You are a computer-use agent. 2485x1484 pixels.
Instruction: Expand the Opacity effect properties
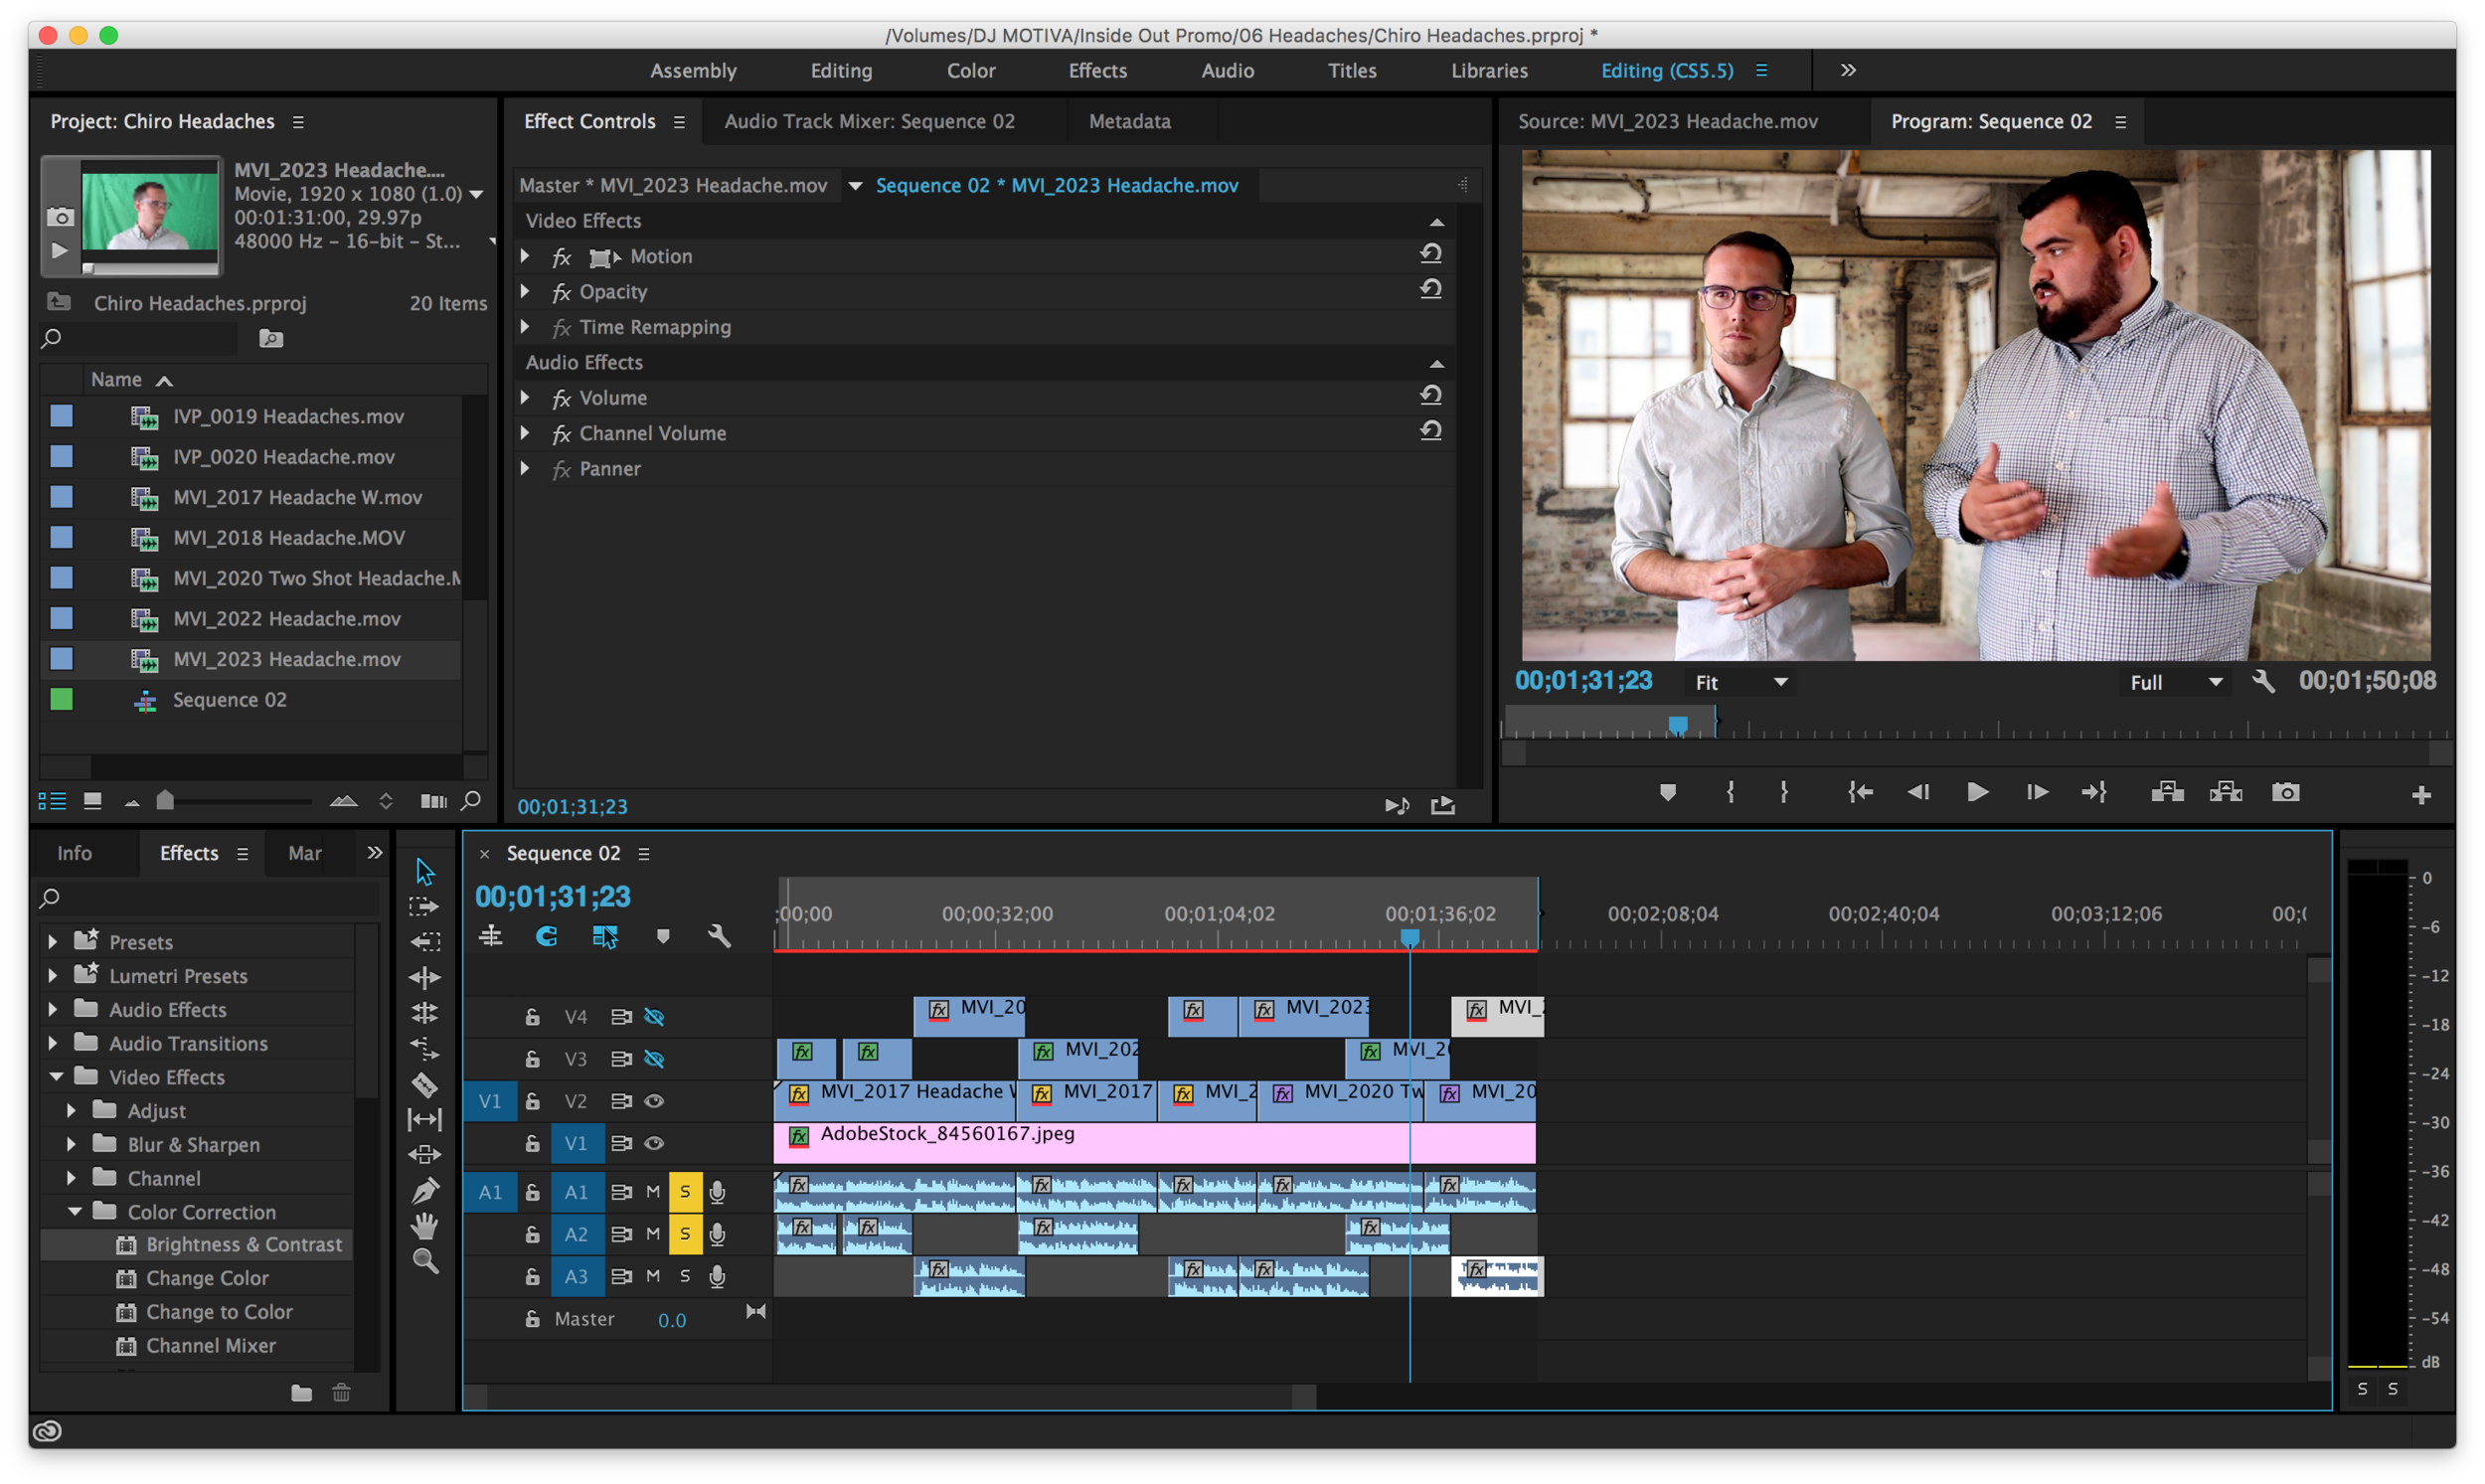[x=525, y=292]
